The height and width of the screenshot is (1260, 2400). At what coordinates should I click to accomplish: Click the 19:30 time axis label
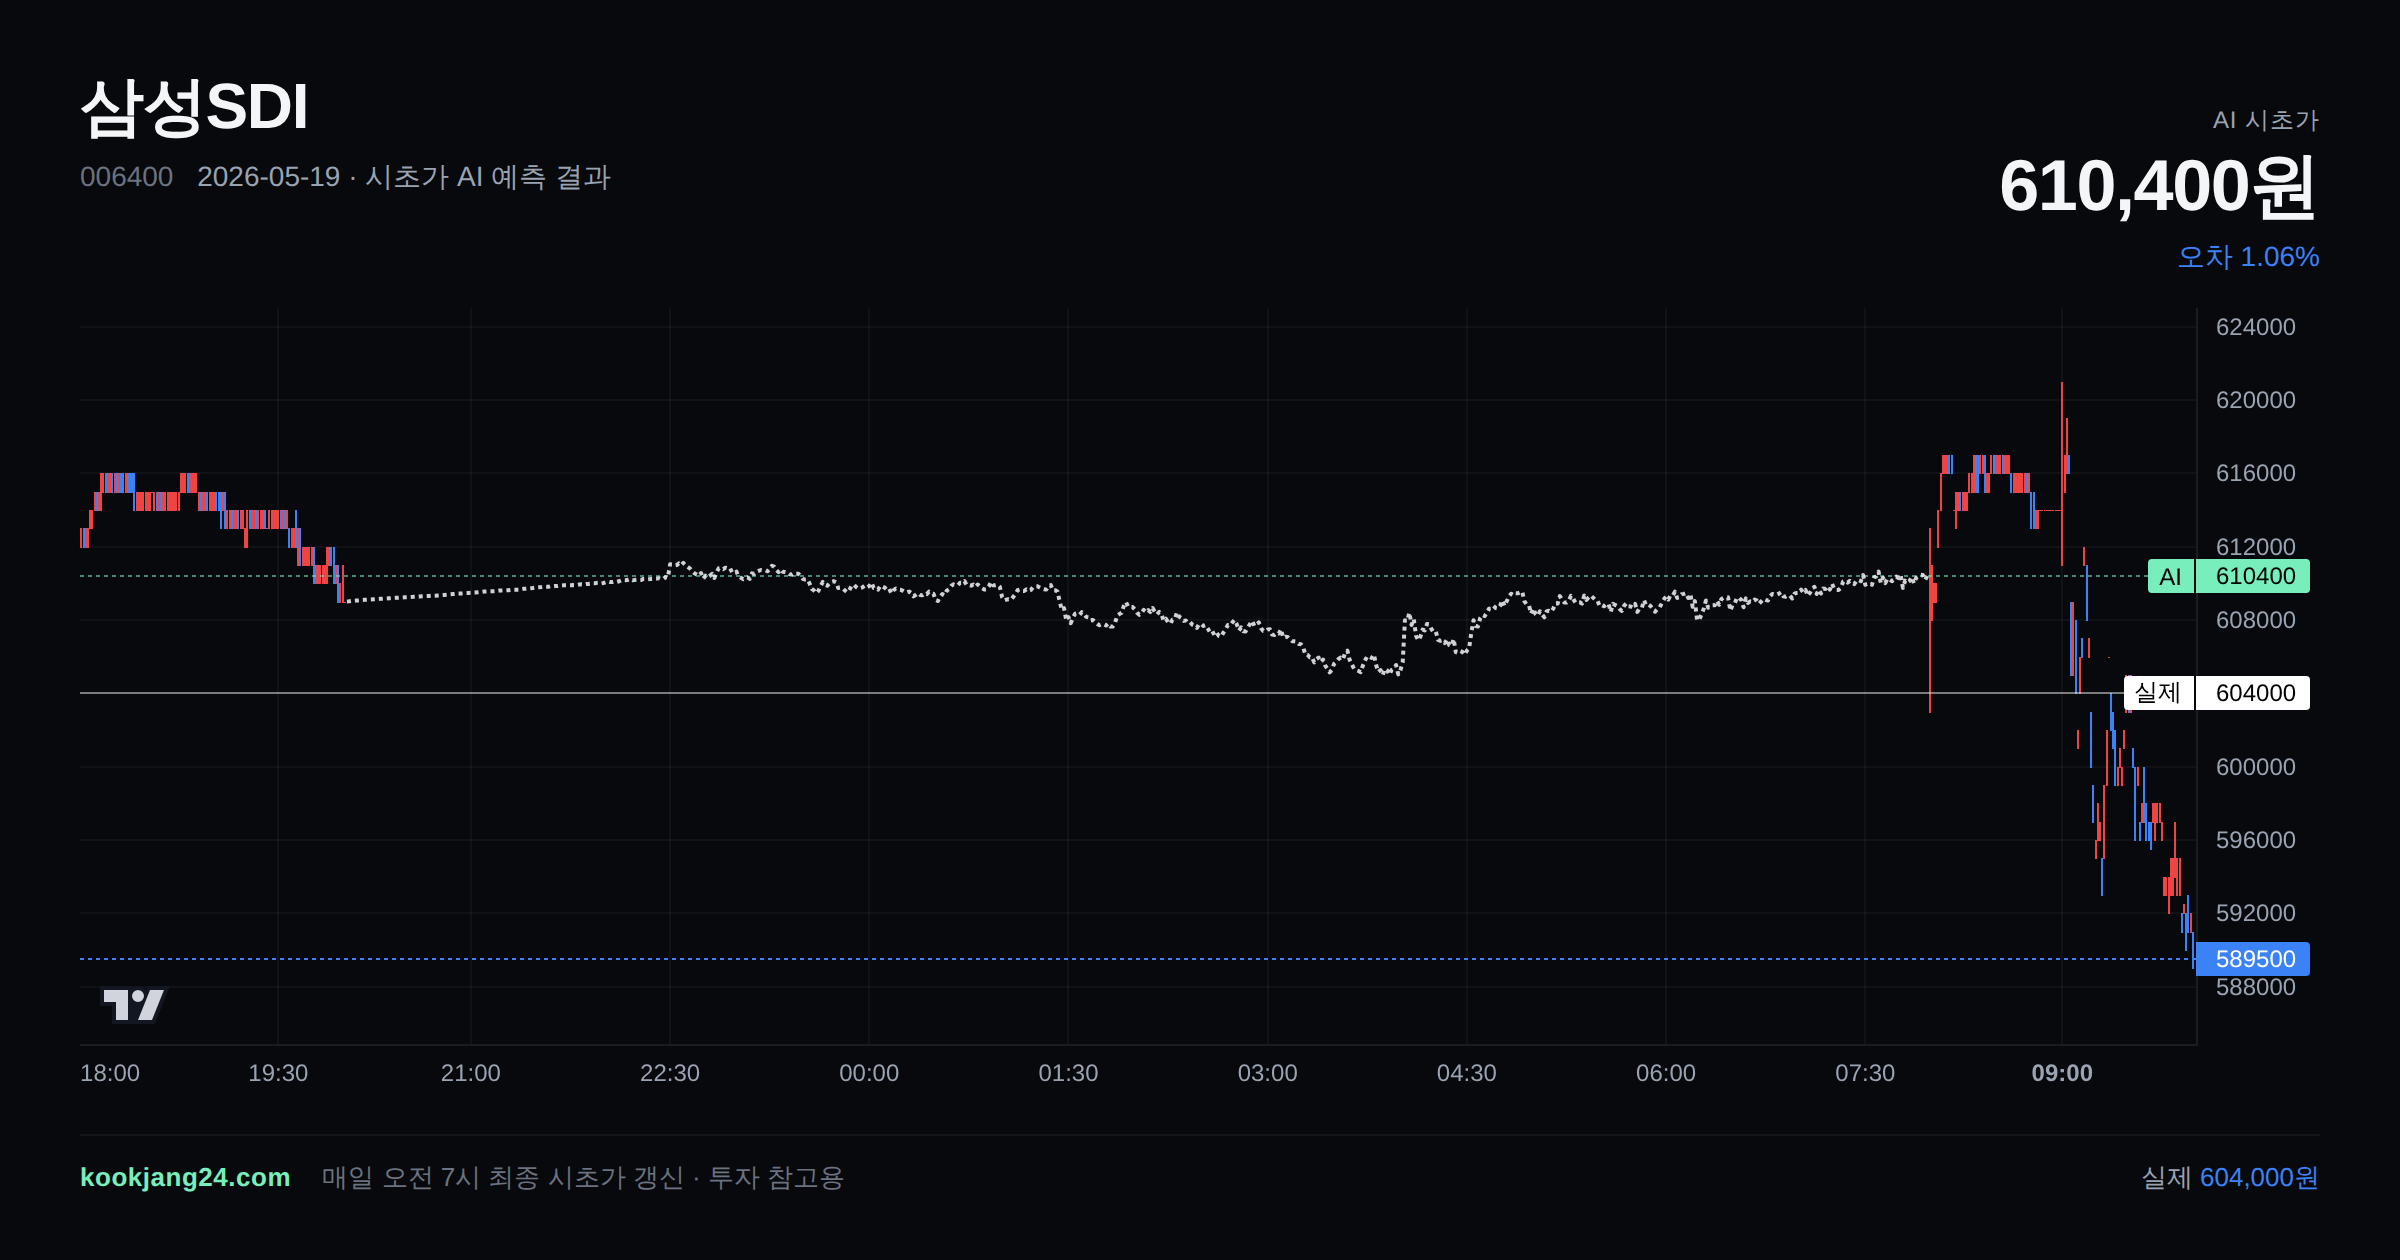pos(278,1073)
